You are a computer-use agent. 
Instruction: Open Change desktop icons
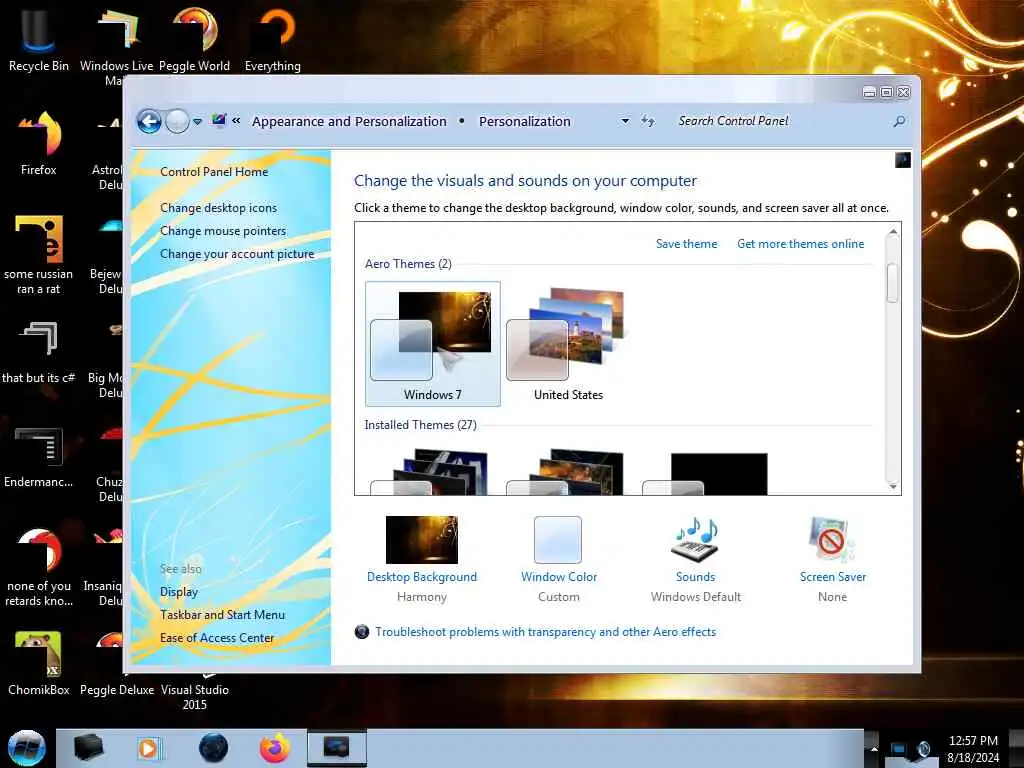point(218,208)
